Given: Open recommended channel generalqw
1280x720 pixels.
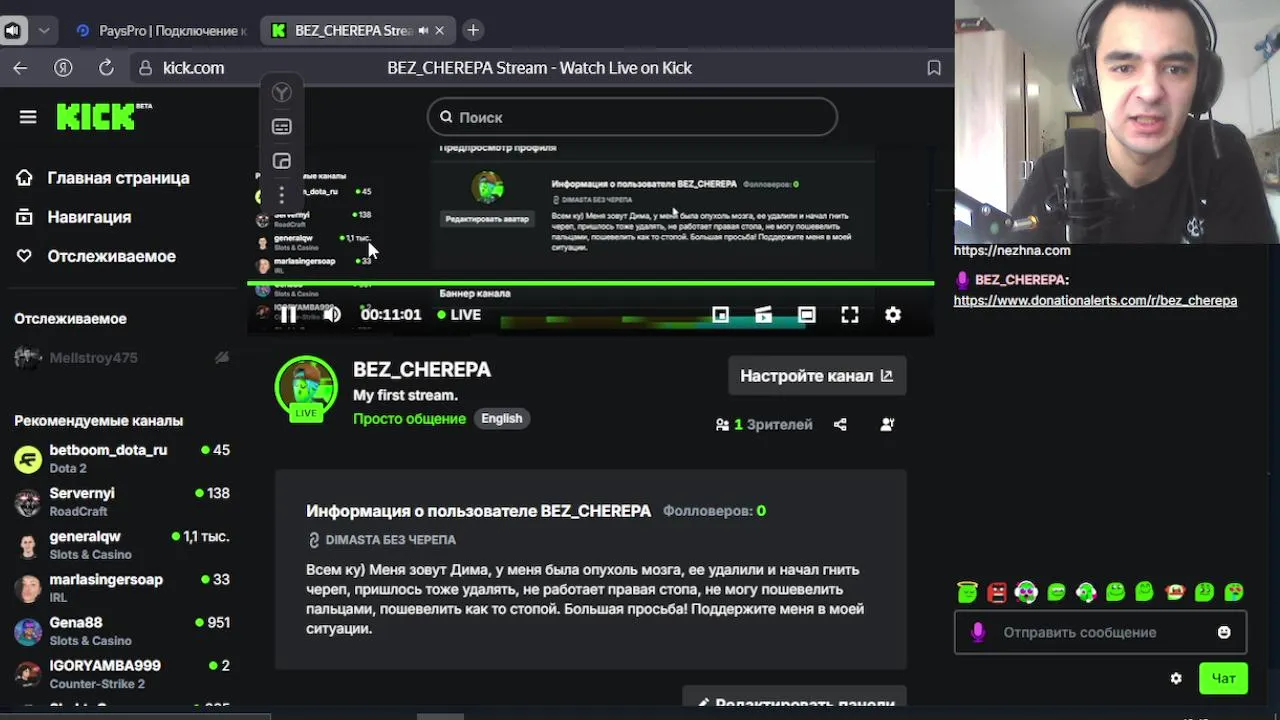Looking at the screenshot, I should (x=122, y=545).
